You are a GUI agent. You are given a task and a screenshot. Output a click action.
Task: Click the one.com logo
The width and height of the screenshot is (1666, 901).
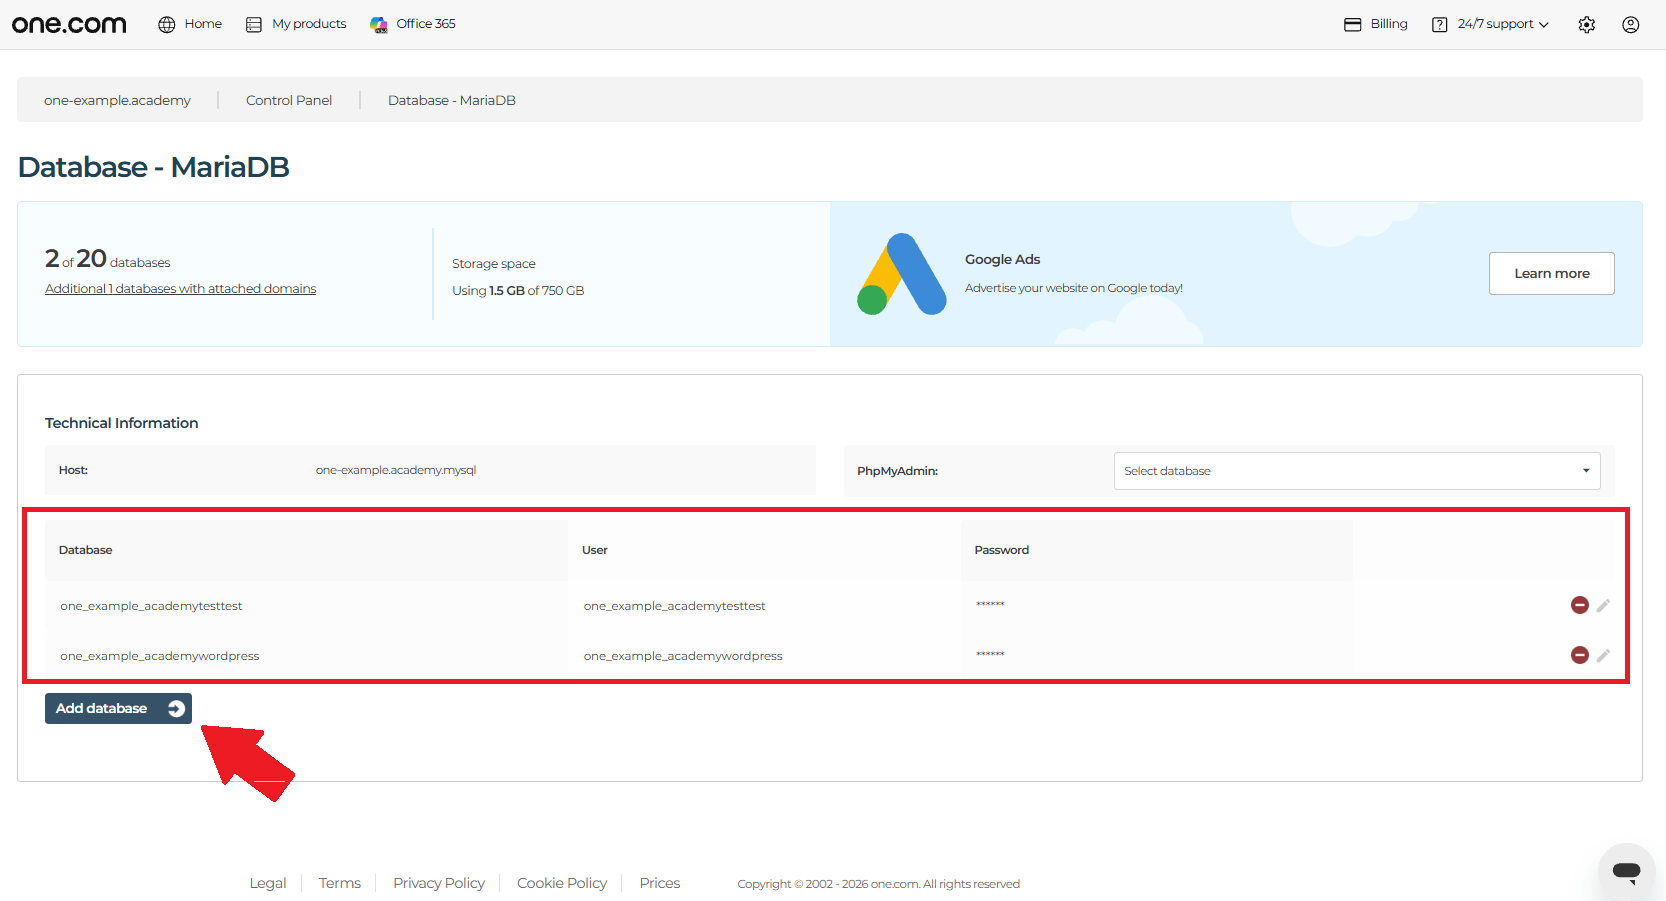69,24
